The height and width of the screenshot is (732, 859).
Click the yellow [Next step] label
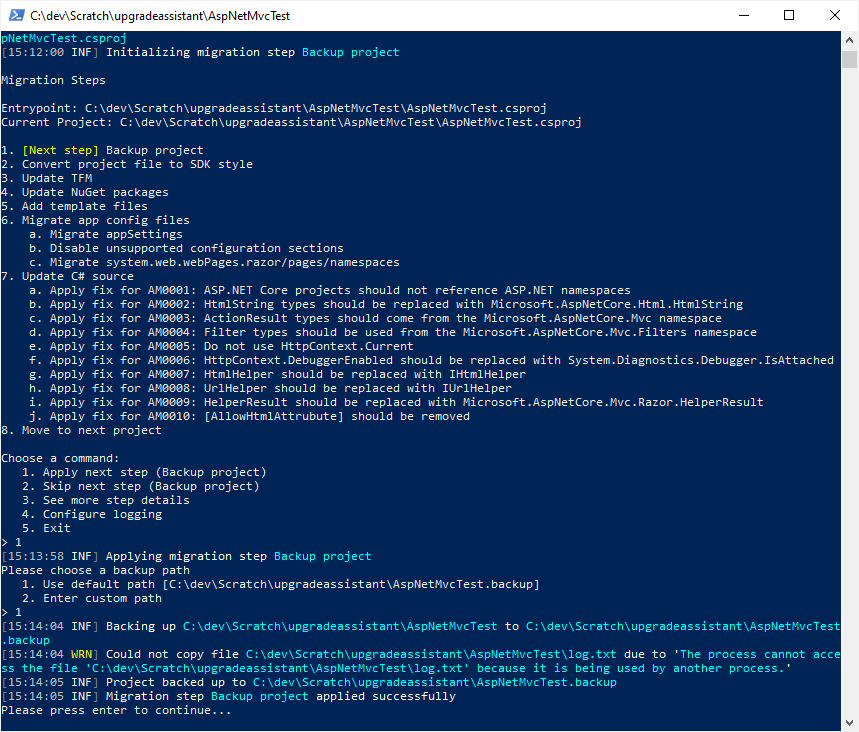pos(60,150)
